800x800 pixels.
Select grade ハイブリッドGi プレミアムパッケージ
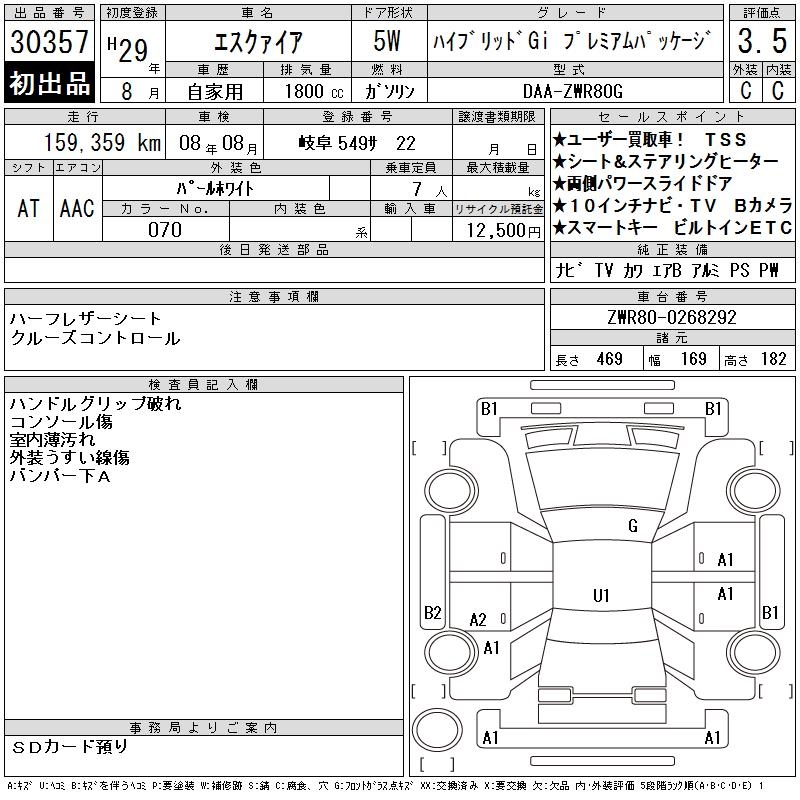[x=571, y=41]
